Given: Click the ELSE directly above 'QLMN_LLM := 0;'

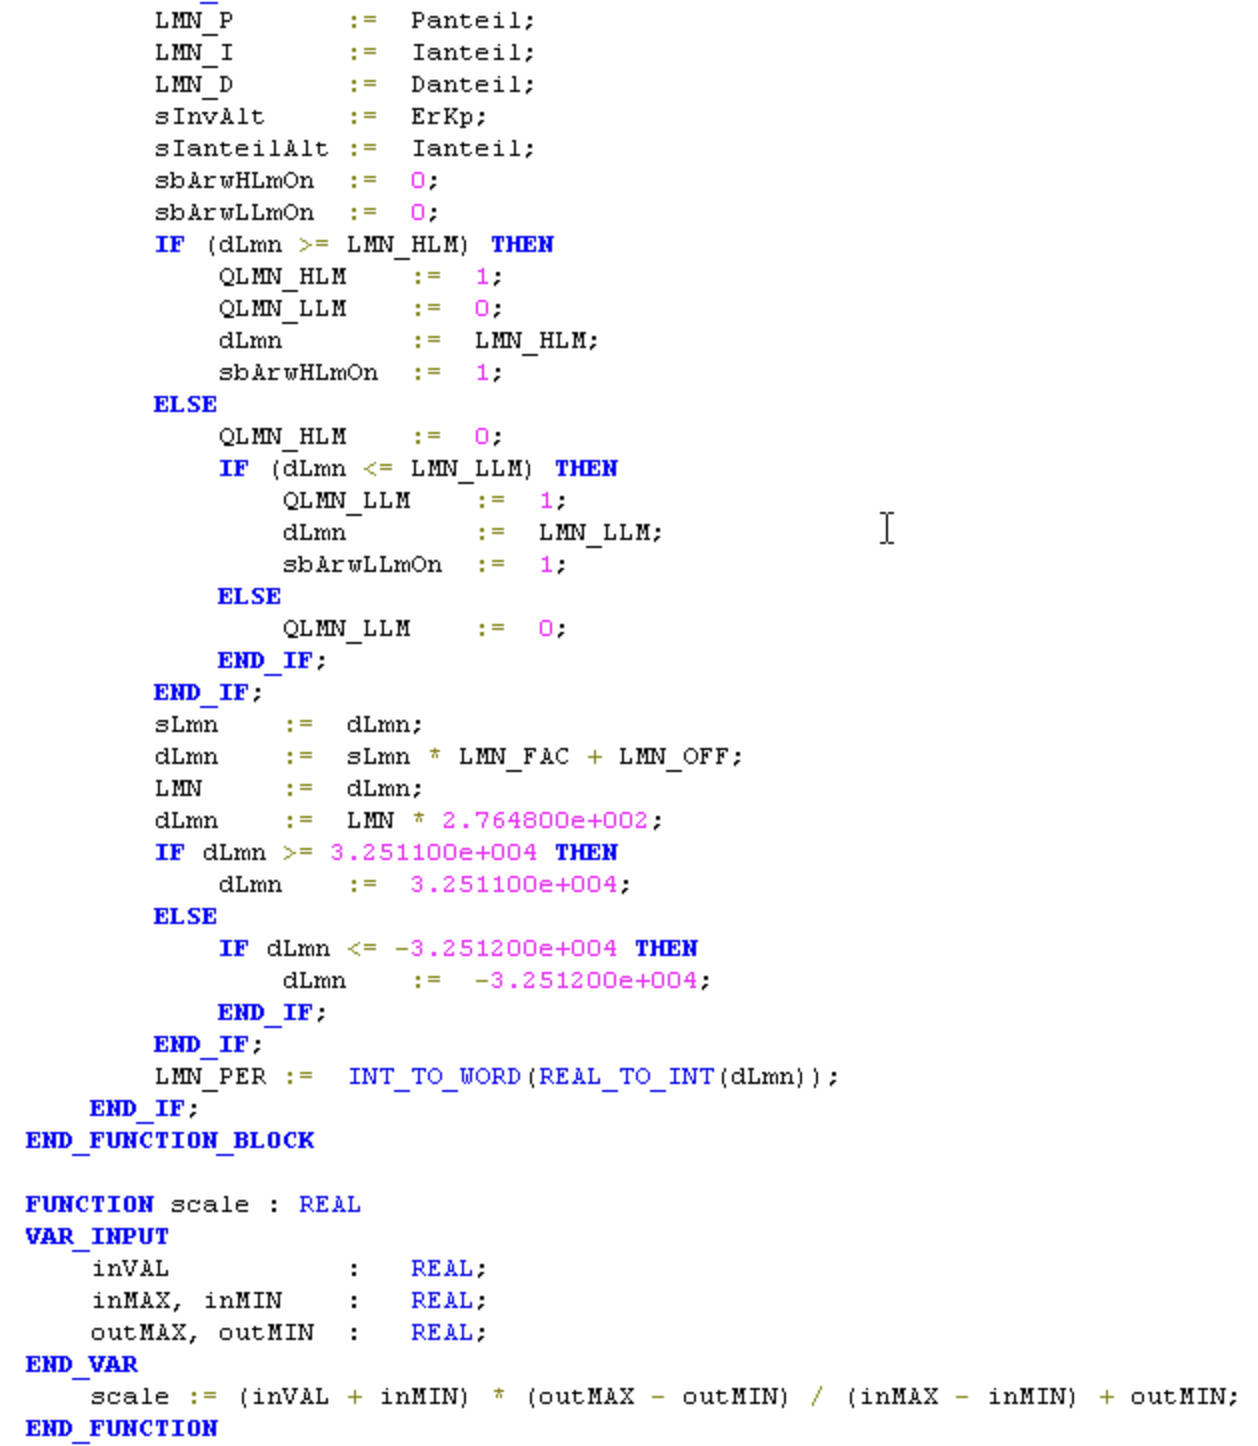Looking at the screenshot, I should [x=249, y=596].
